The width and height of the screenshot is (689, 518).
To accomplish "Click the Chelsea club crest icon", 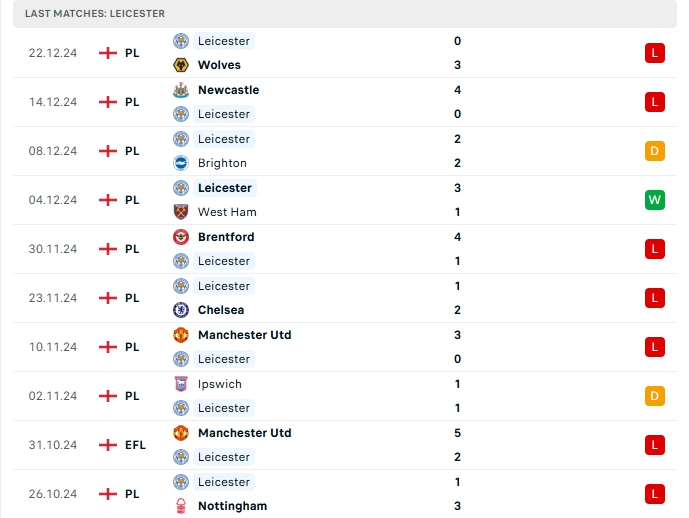I will point(181,310).
